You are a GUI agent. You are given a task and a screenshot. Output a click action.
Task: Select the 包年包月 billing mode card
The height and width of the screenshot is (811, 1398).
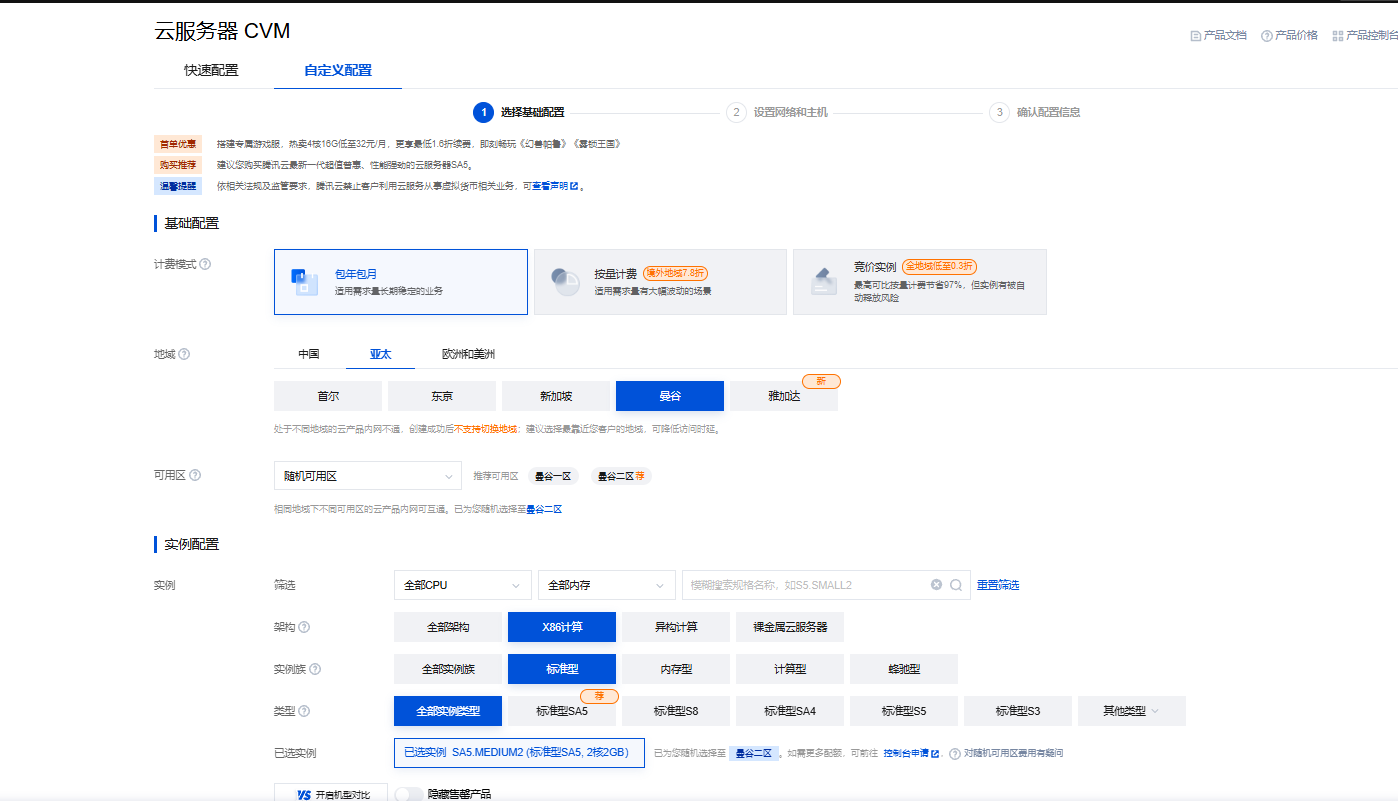(x=401, y=282)
